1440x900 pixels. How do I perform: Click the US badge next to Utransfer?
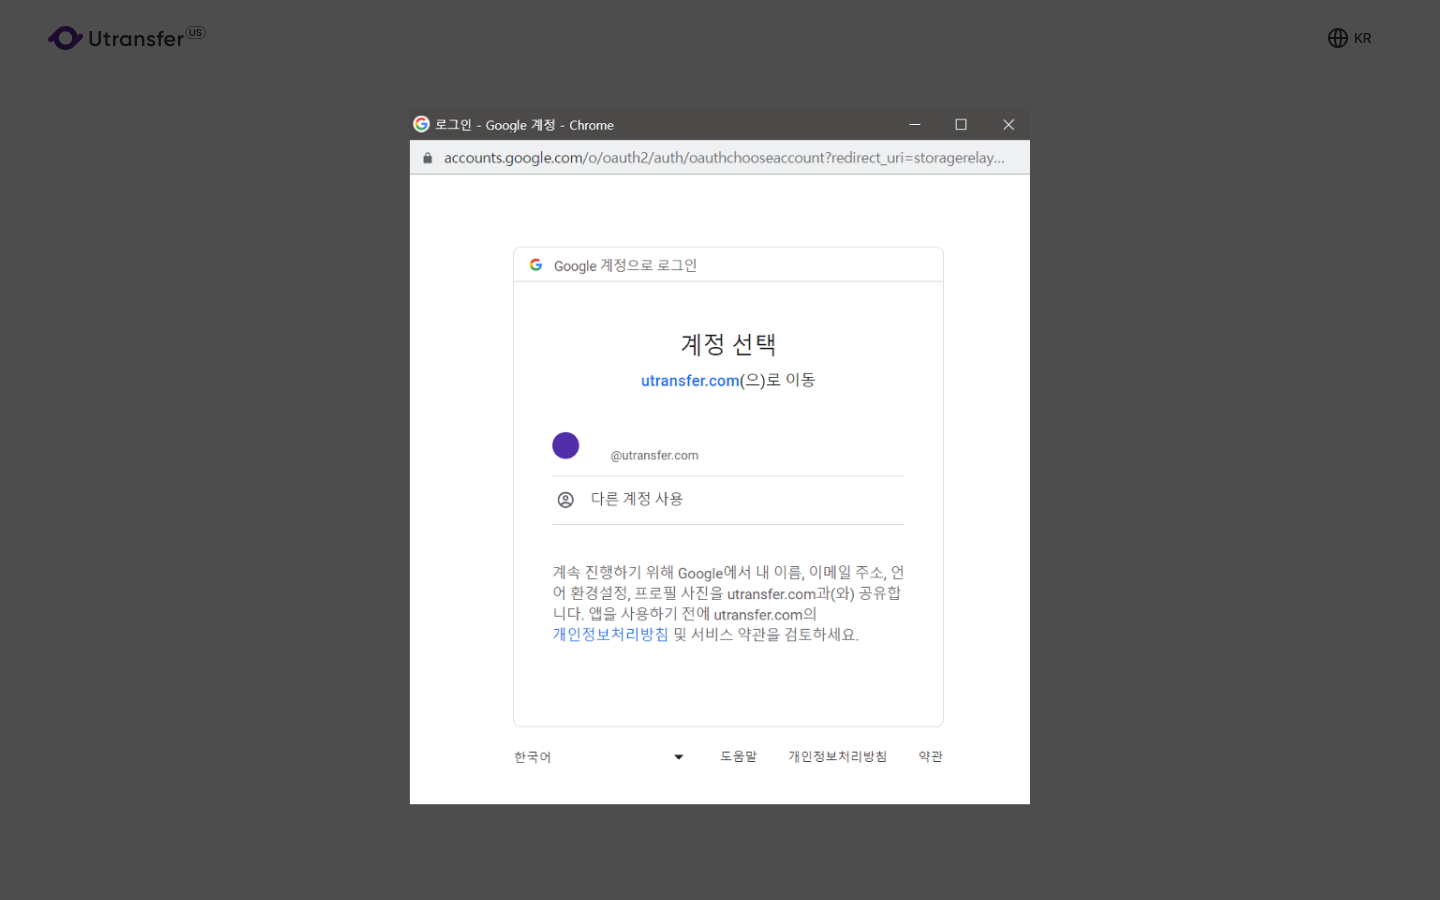196,32
